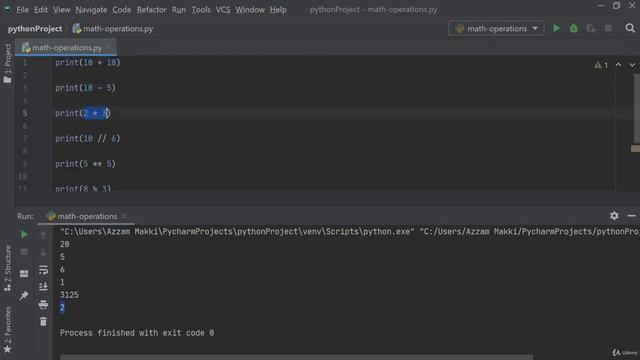Close the math-operations Run tab
Screen dimensions: 640x360
click(x=124, y=216)
